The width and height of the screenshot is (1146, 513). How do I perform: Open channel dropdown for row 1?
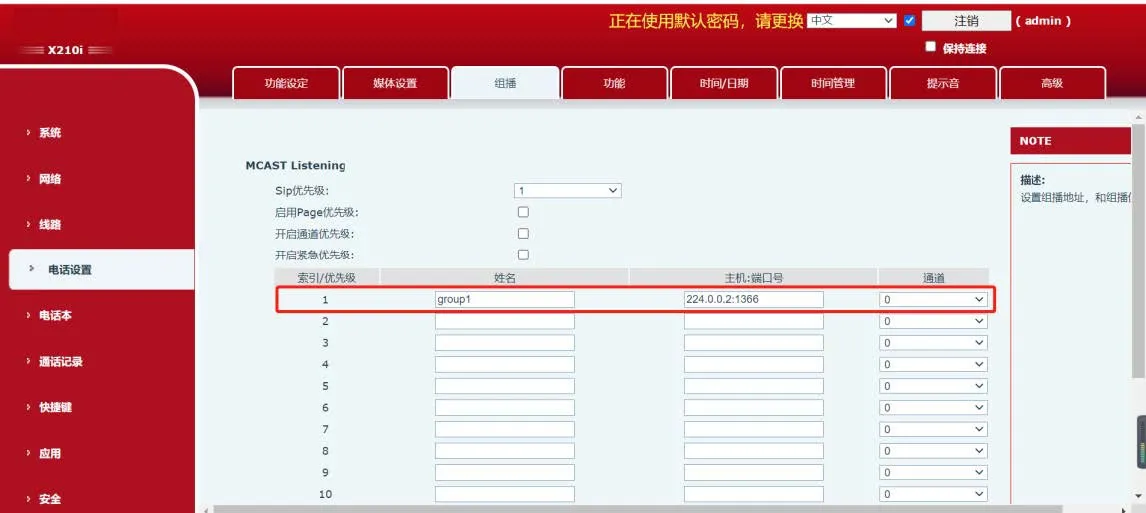[933, 299]
